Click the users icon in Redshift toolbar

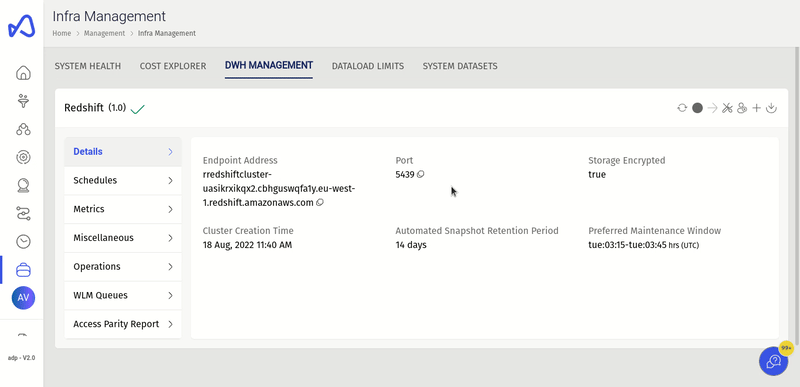click(x=742, y=108)
